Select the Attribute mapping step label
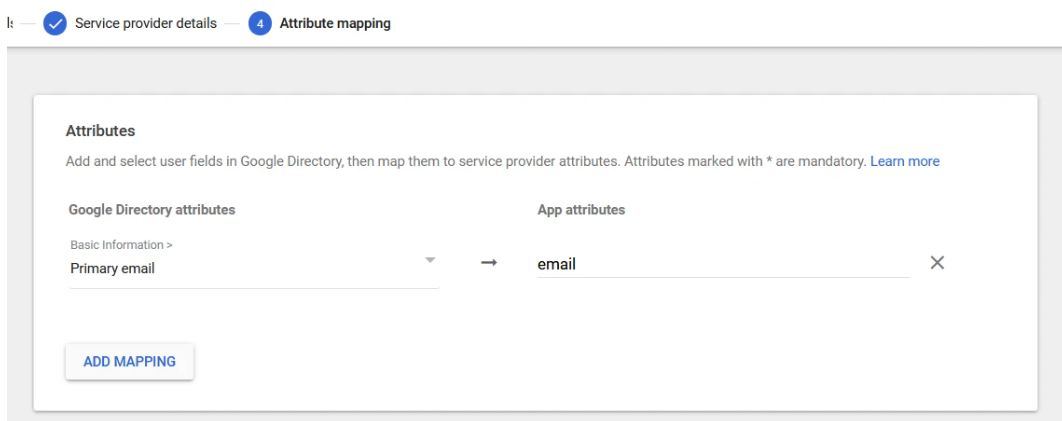Screen dimensions: 1062x421 [x=335, y=23]
